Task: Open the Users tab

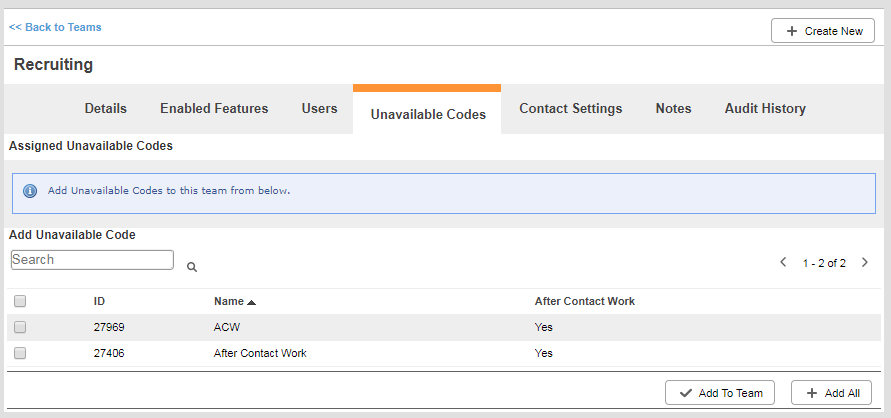Action: (x=319, y=109)
